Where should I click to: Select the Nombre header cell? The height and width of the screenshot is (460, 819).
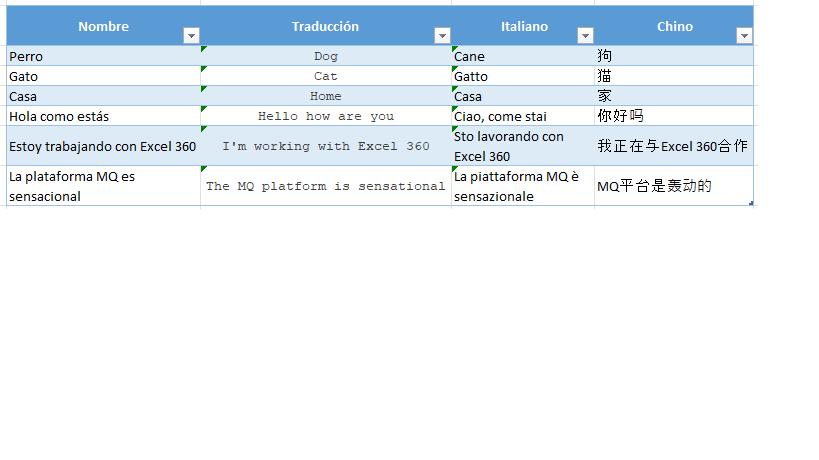(x=103, y=26)
